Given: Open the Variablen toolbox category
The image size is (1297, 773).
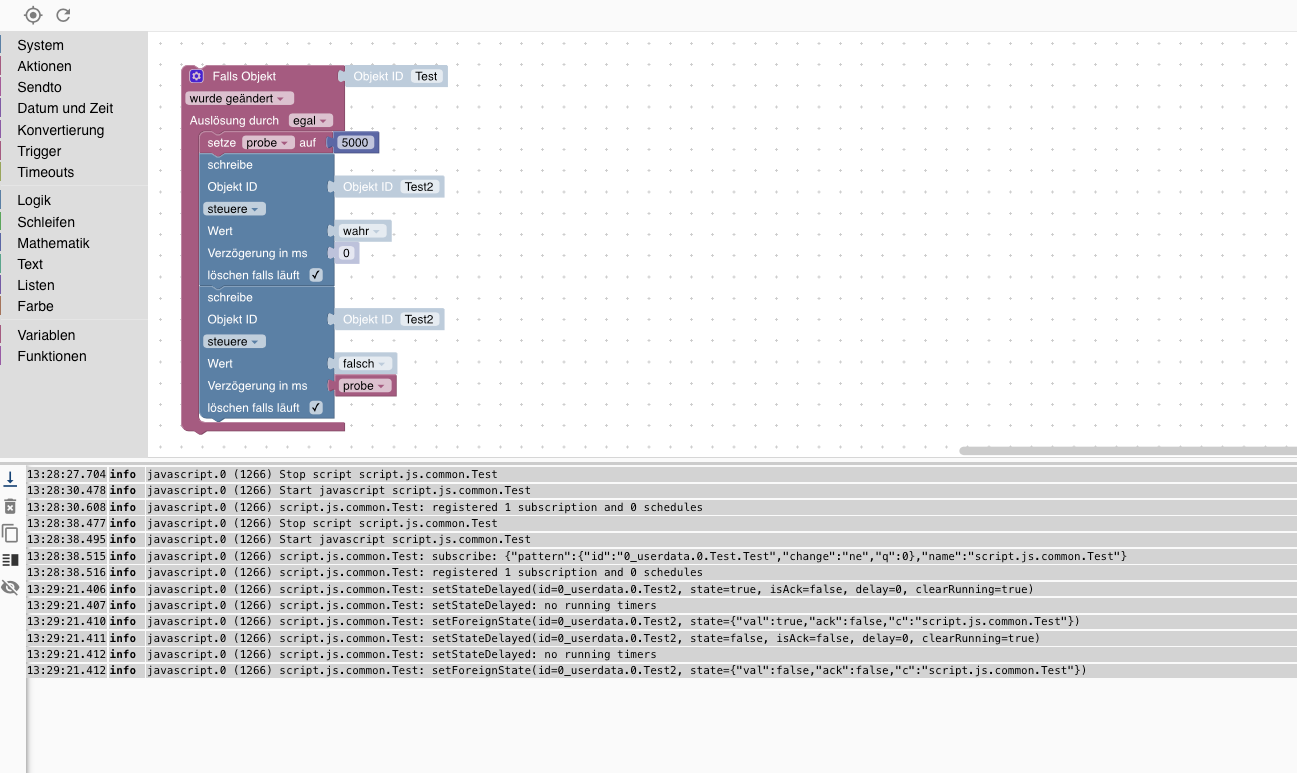Looking at the screenshot, I should (x=46, y=335).
